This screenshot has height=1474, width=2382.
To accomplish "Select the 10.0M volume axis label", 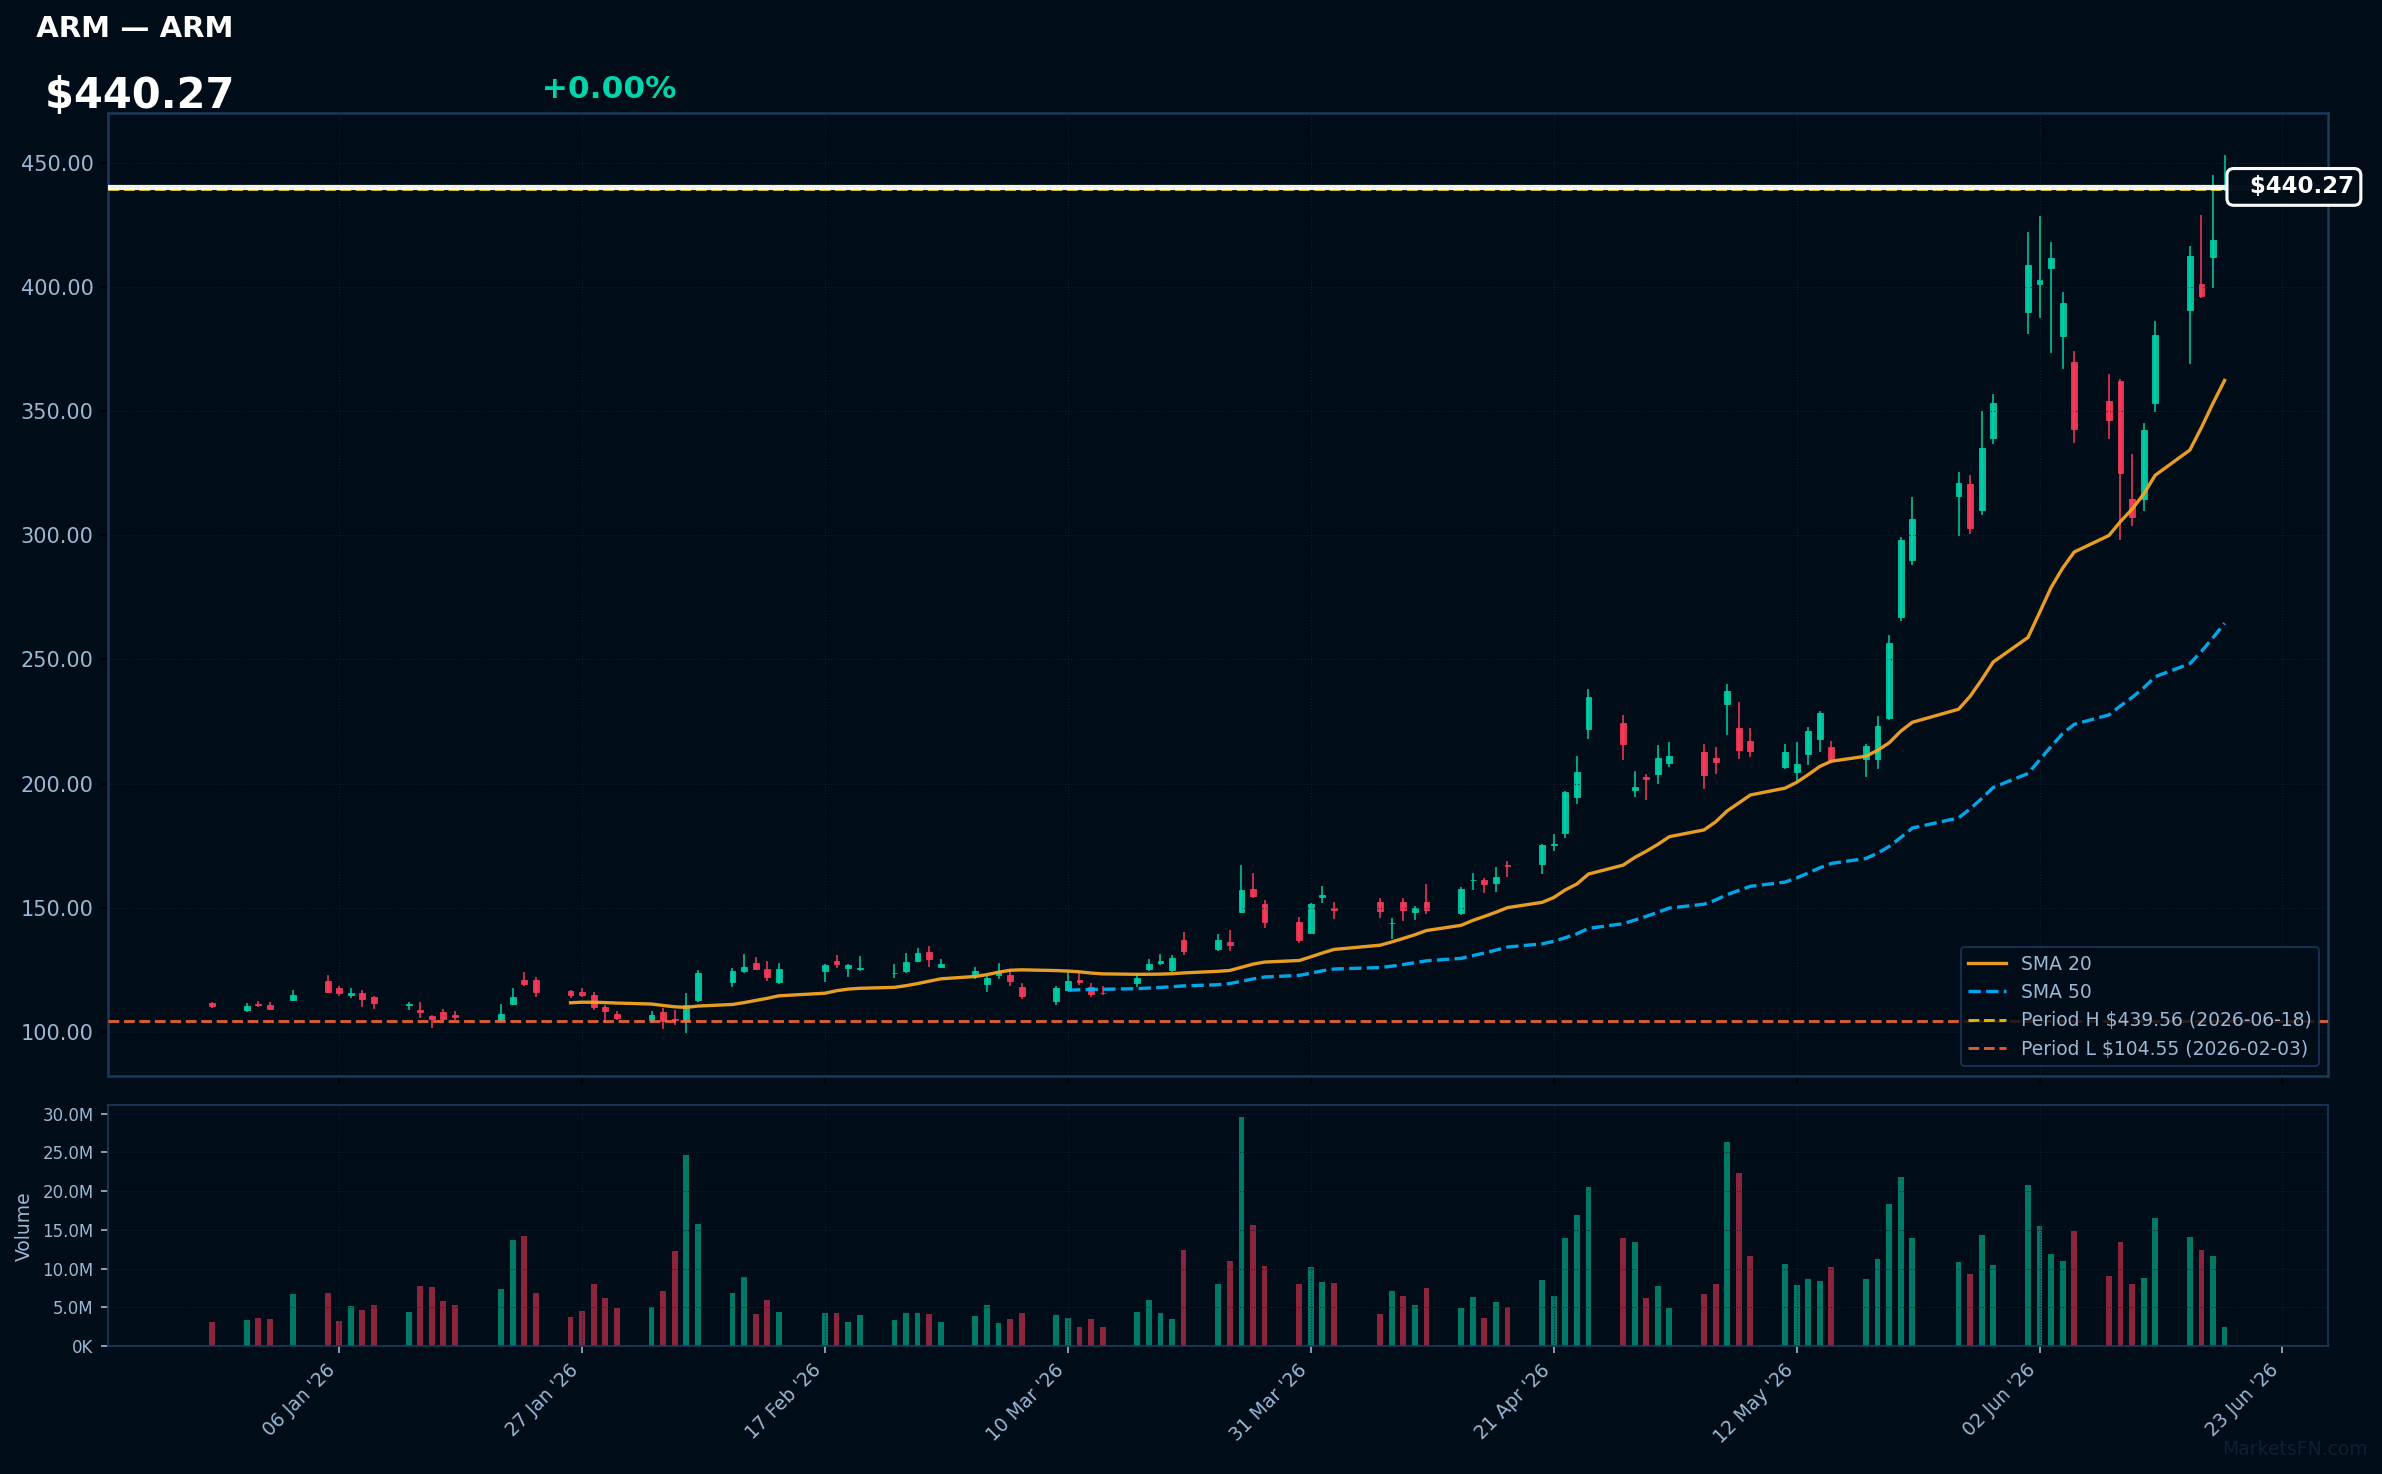I will pos(68,1270).
